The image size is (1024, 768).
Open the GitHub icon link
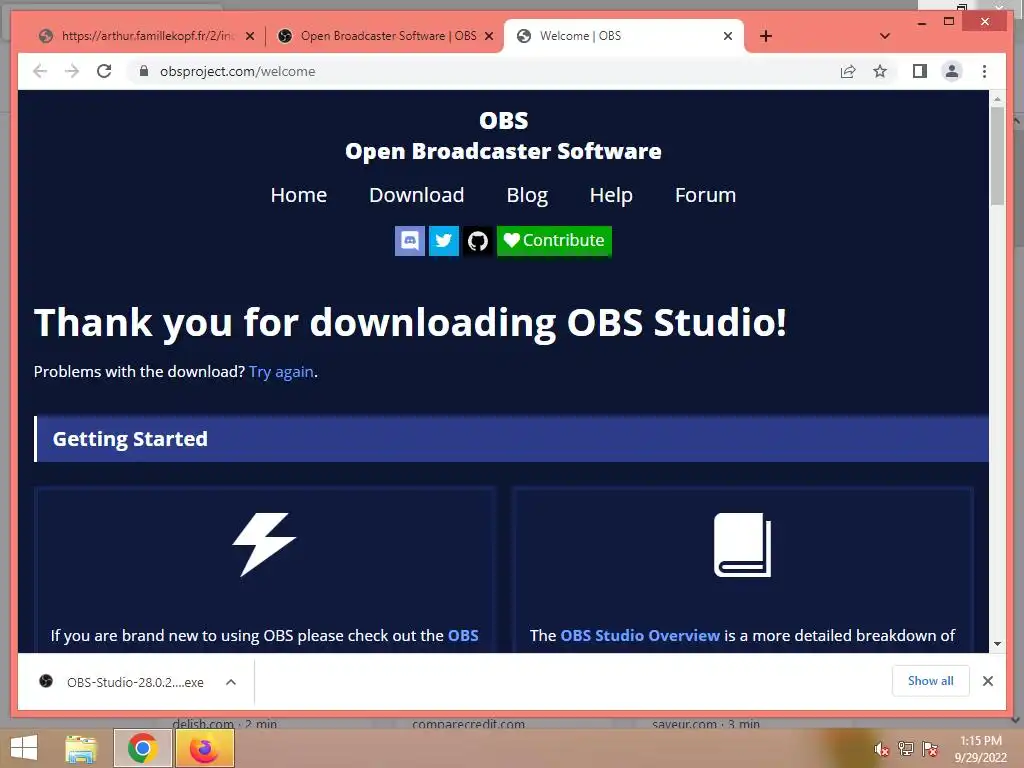point(478,241)
